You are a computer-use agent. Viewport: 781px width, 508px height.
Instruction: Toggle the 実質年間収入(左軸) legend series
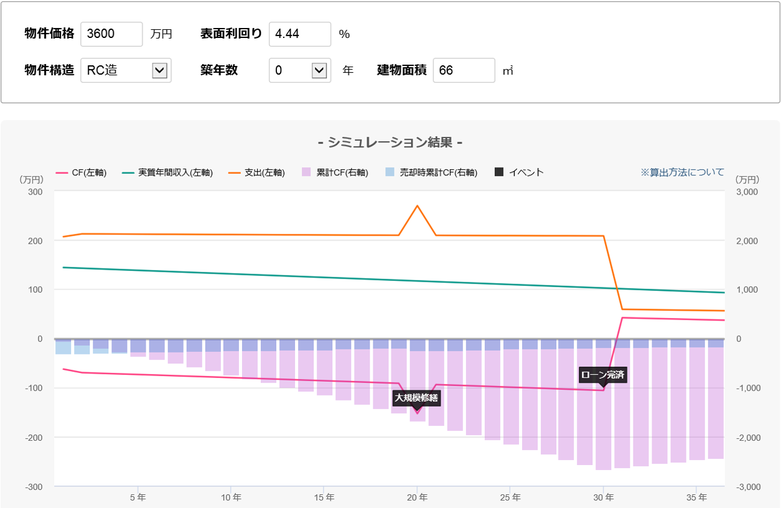[167, 173]
